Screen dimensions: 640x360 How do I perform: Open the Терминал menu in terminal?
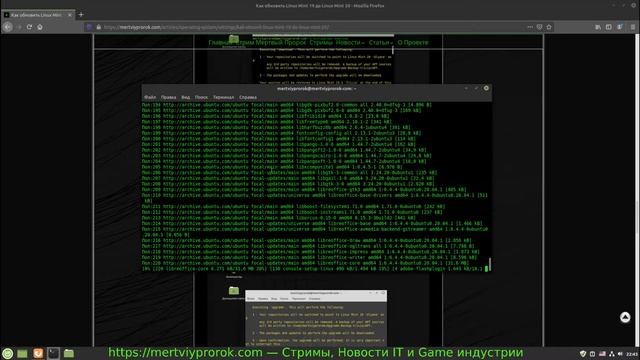click(x=224, y=98)
